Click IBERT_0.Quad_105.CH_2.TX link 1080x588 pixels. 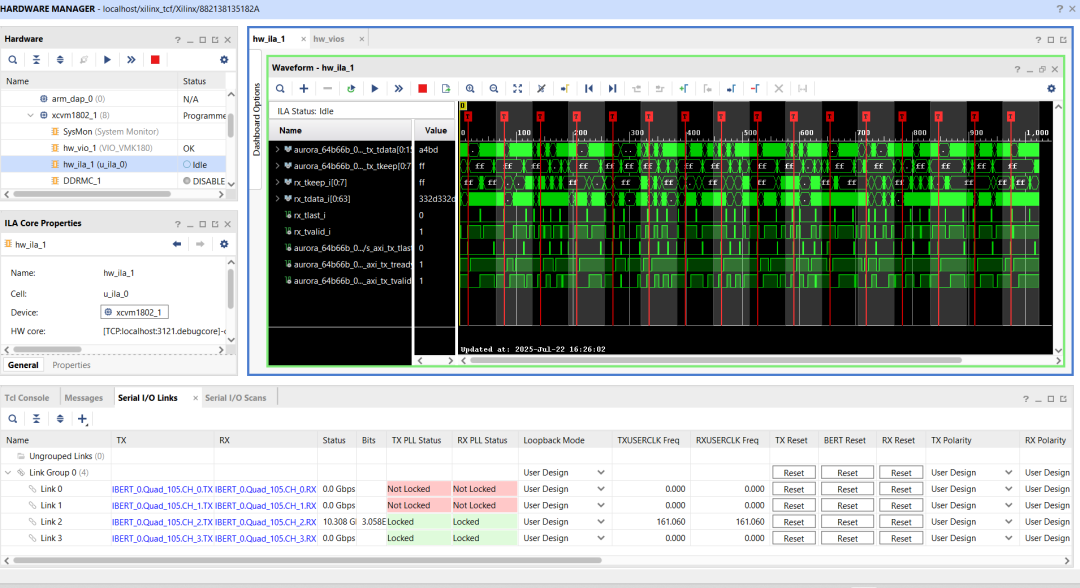(x=162, y=522)
